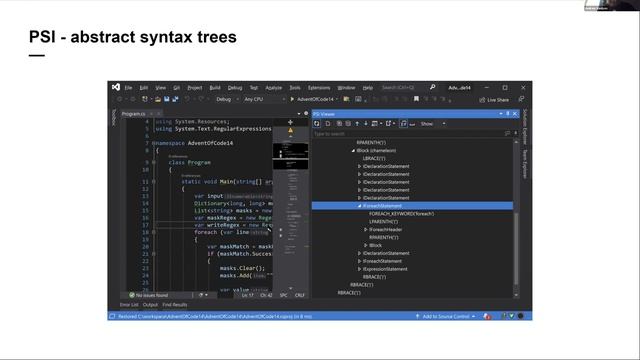Viewport: 640px width, 360px height.
Task: Click the notifications icon with red badge in status bar
Action: tap(487, 316)
